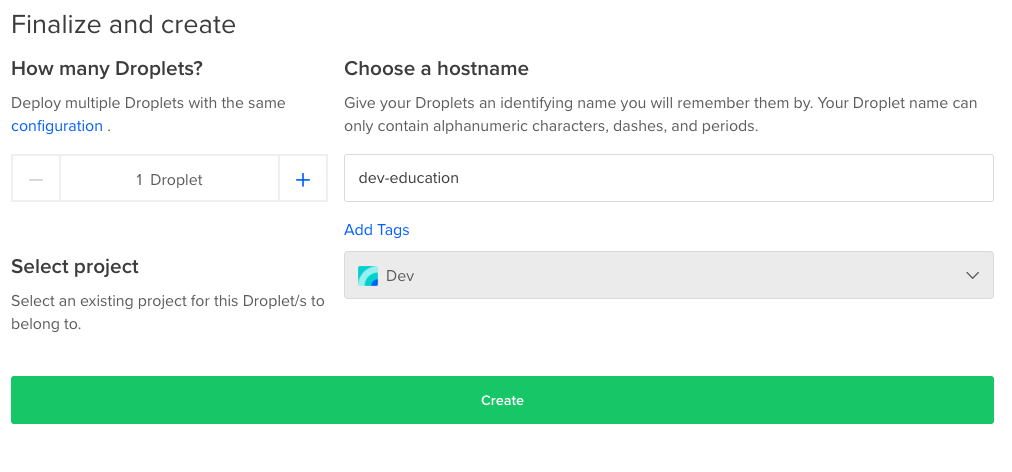
Task: Click the "Choose a hostname" heading
Action: [x=436, y=69]
